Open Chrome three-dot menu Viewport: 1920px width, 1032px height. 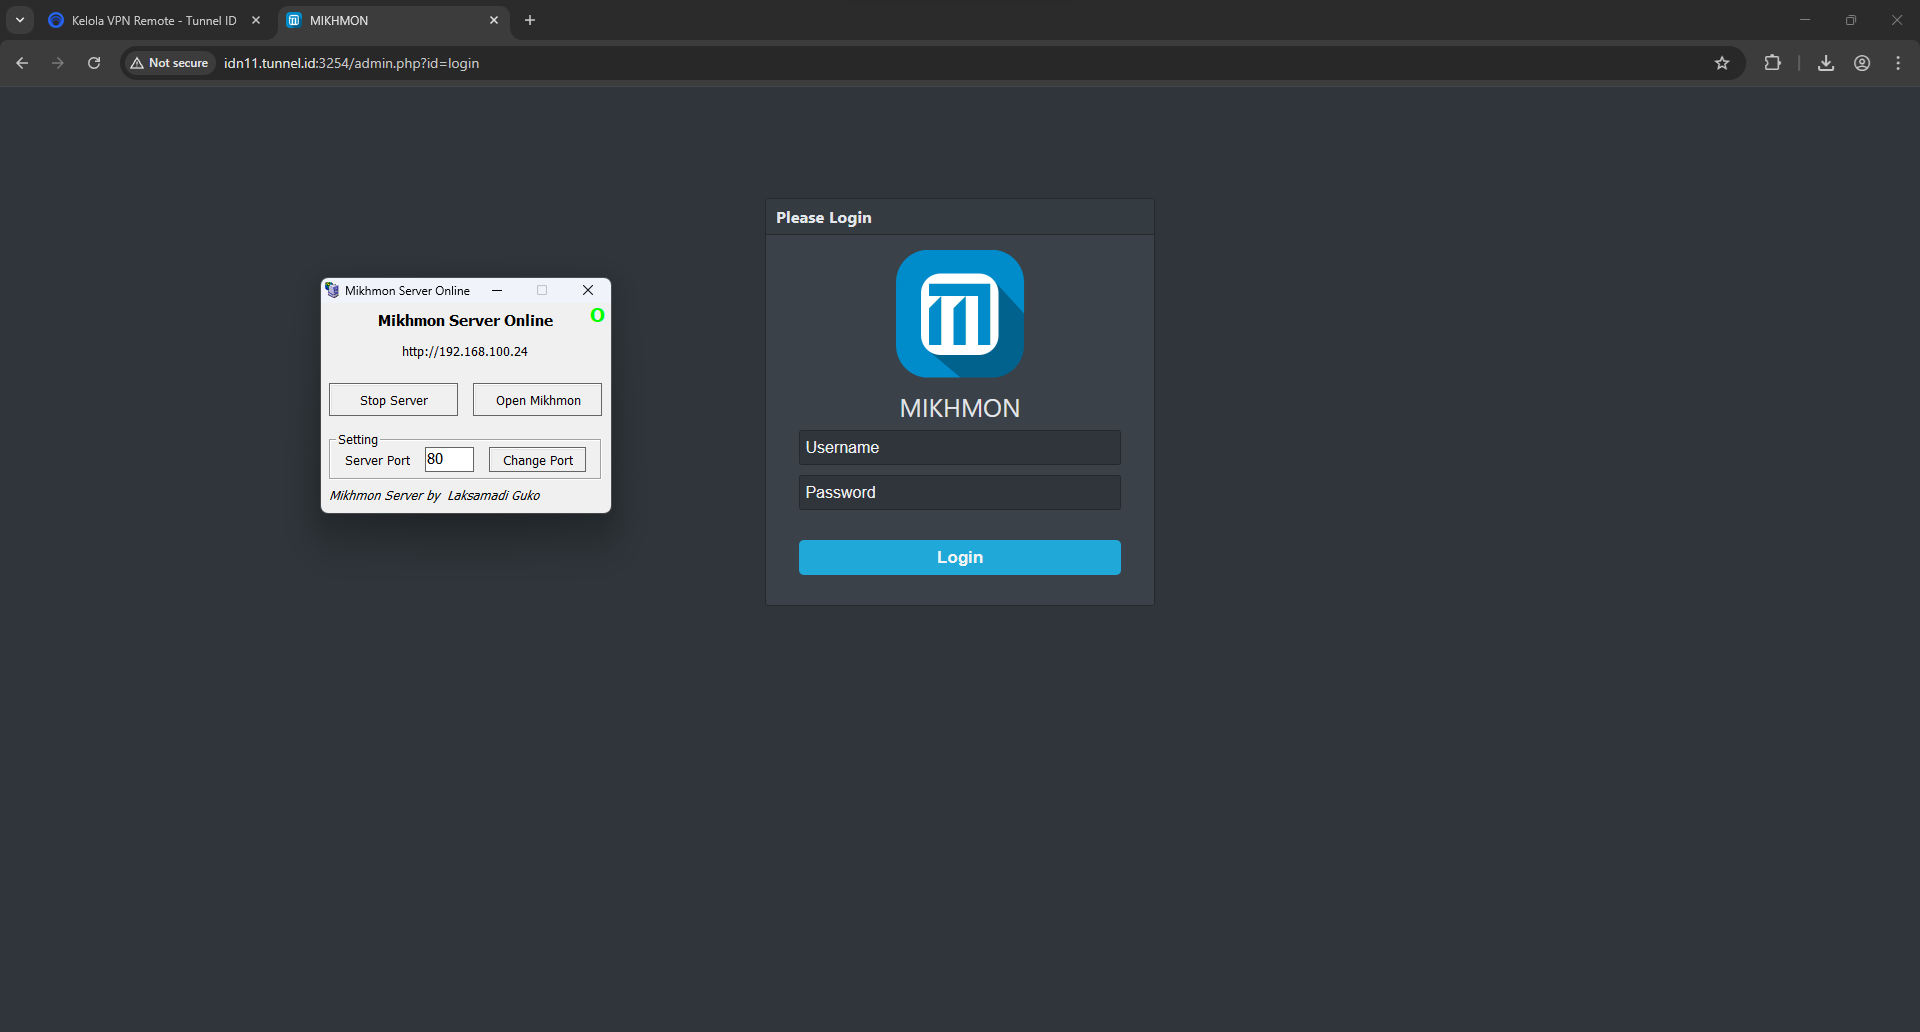pyautogui.click(x=1898, y=63)
